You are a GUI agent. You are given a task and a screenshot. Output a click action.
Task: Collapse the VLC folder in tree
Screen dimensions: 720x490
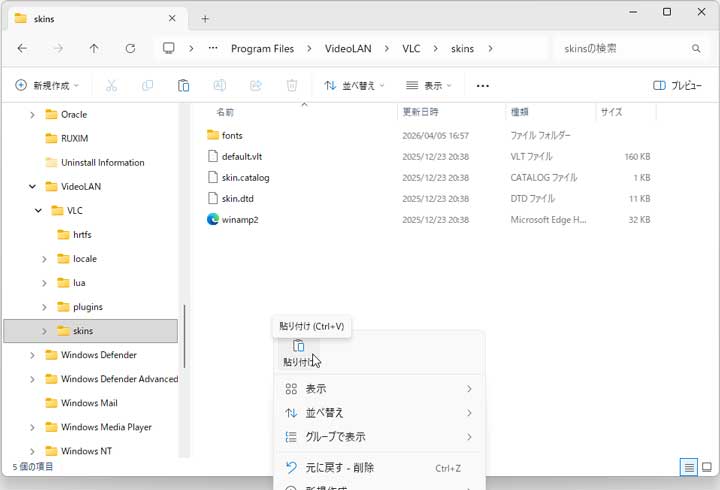coord(38,210)
